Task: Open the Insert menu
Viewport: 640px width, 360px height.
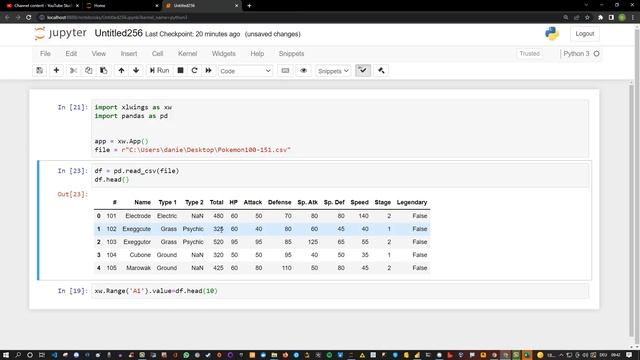Action: pos(129,53)
